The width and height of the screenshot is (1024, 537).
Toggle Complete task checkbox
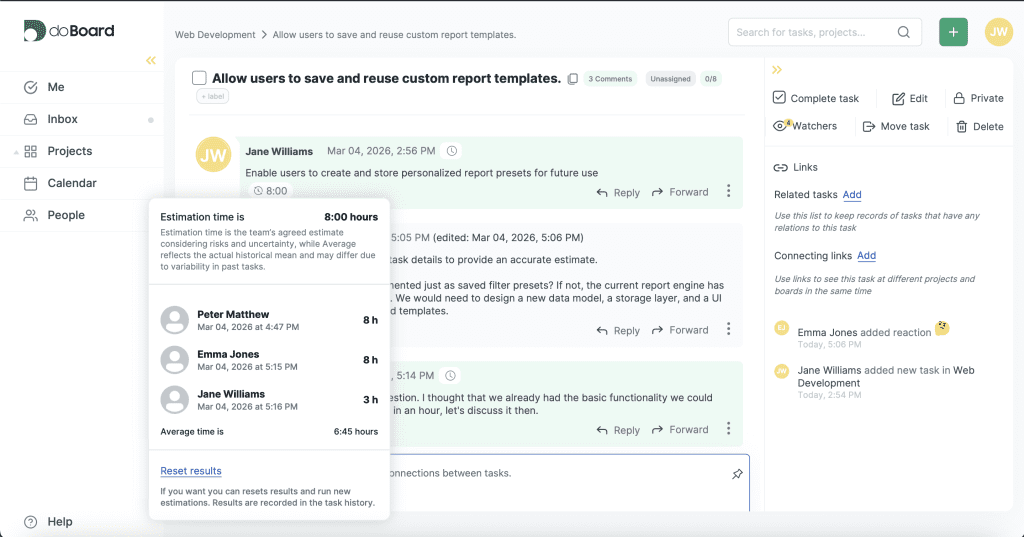click(x=780, y=98)
